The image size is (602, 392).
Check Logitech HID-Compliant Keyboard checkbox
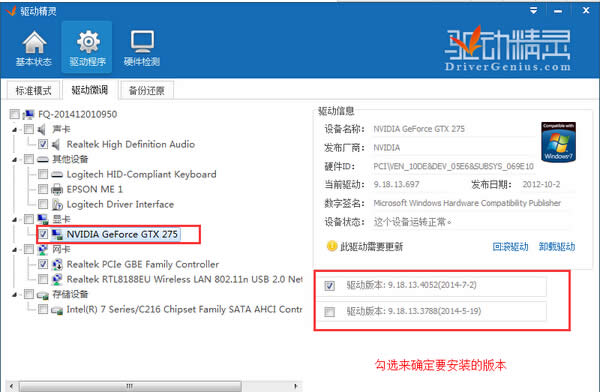(x=43, y=174)
